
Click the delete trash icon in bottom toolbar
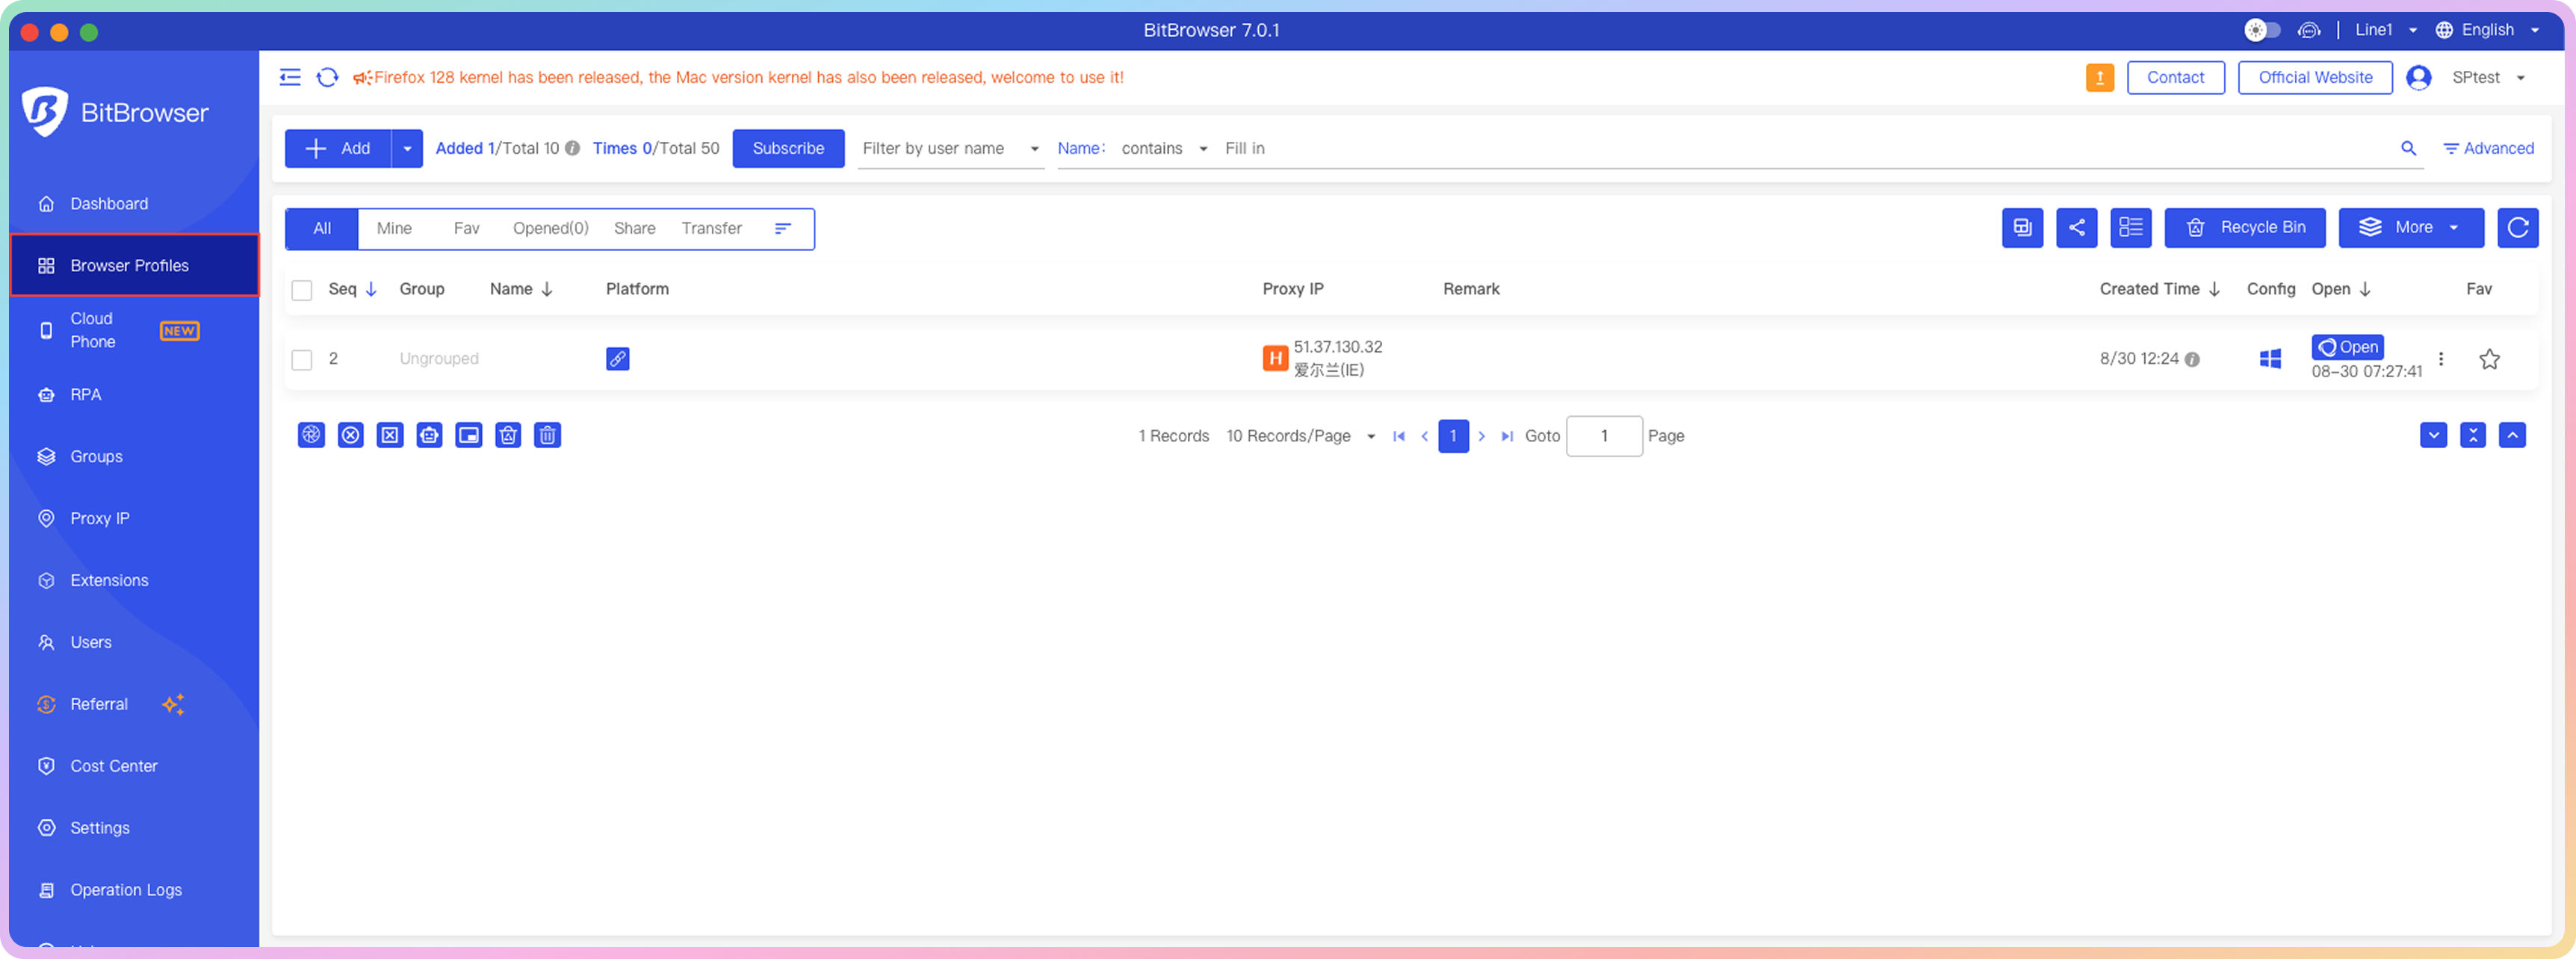[547, 436]
